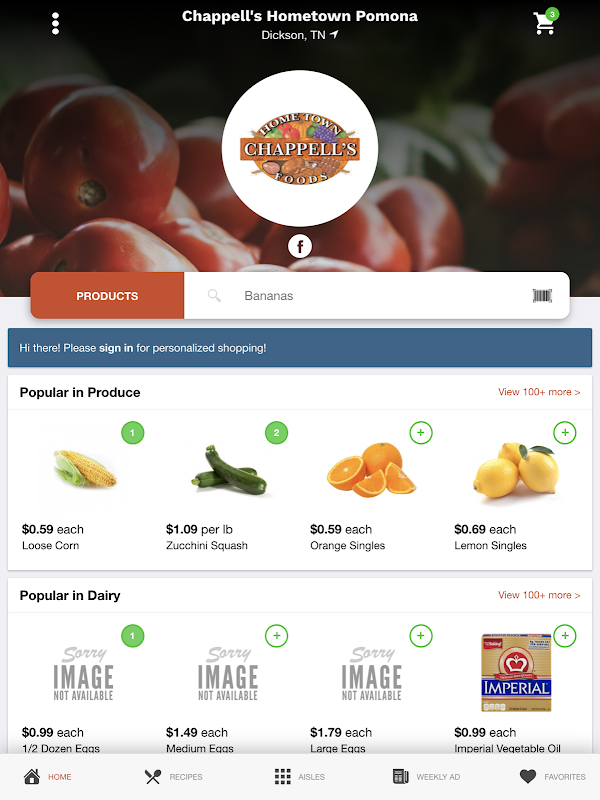600x800 pixels.
Task: Open the shopping cart with 3 items
Action: [545, 22]
